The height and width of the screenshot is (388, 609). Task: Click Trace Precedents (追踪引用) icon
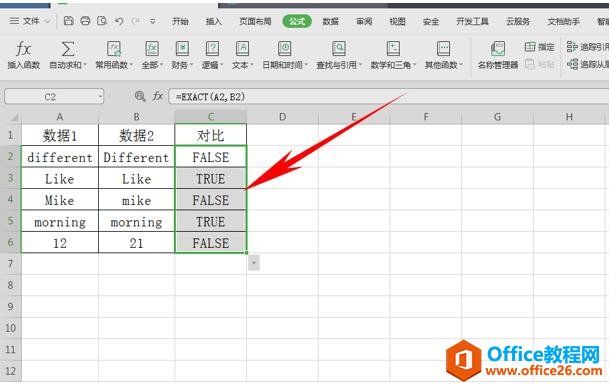572,47
